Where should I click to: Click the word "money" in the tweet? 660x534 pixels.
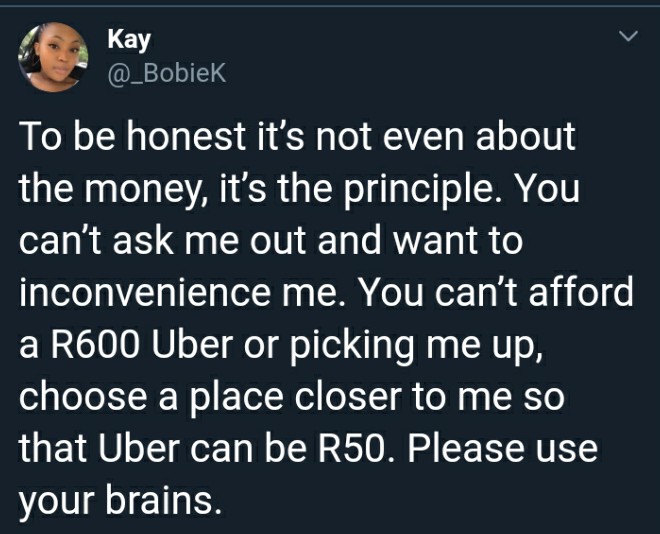click(142, 189)
